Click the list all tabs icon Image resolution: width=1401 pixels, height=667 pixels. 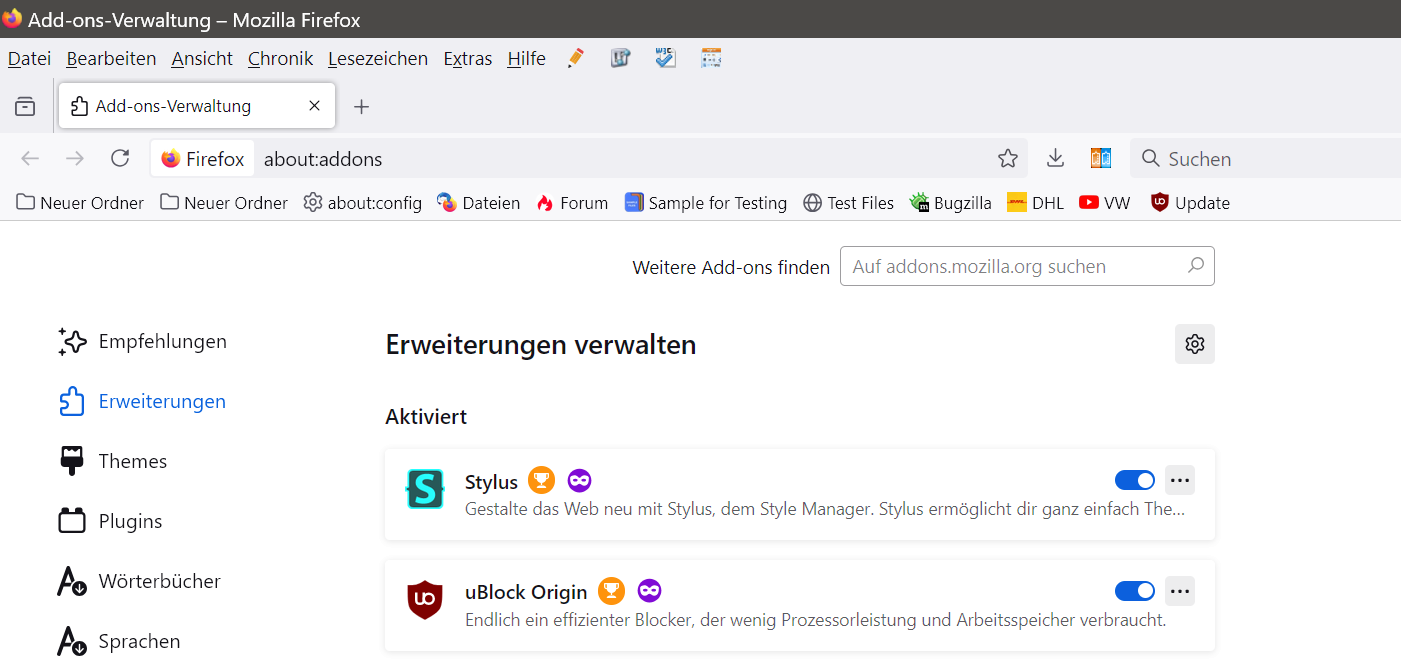click(x=25, y=106)
